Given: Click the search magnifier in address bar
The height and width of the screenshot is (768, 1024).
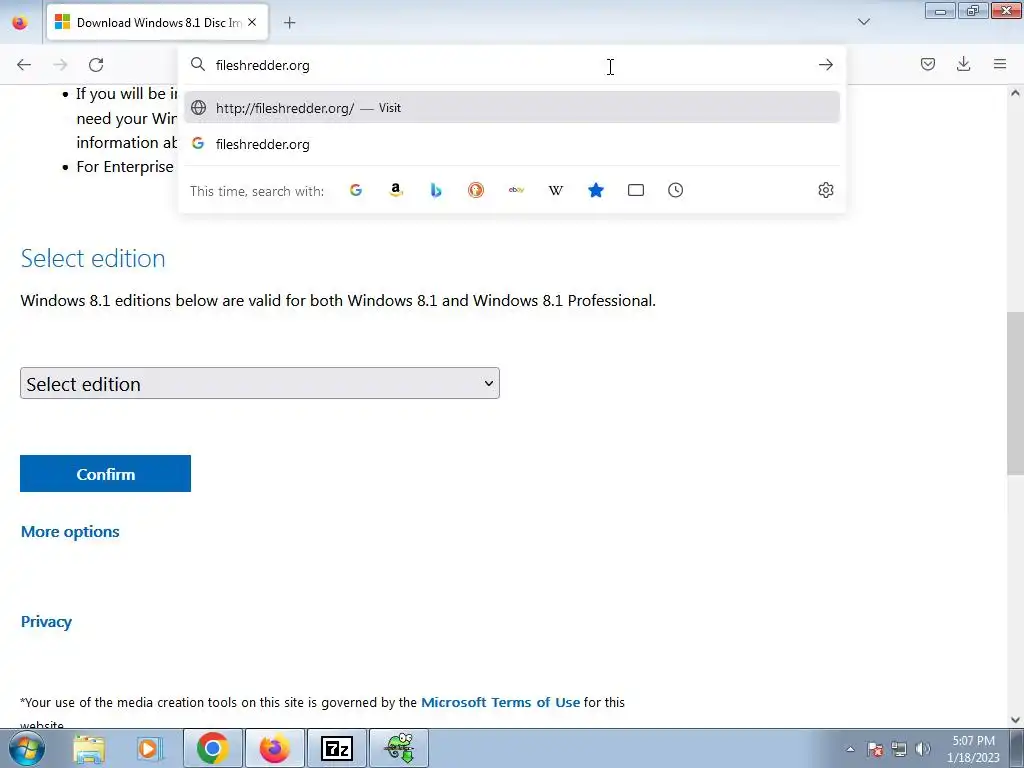Looking at the screenshot, I should tap(198, 64).
